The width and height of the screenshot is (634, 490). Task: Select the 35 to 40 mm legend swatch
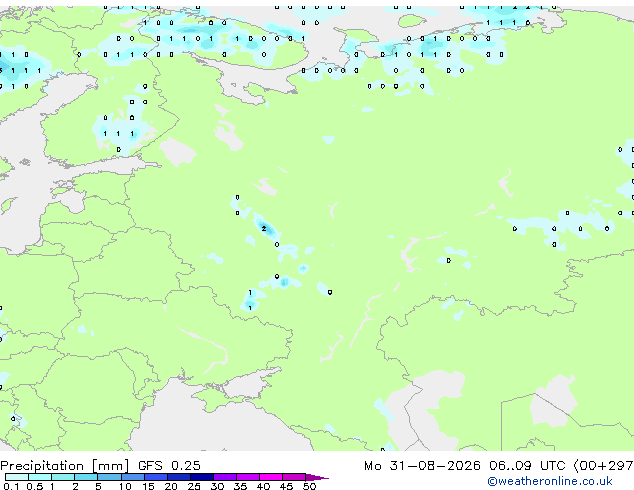pyautogui.click(x=248, y=477)
